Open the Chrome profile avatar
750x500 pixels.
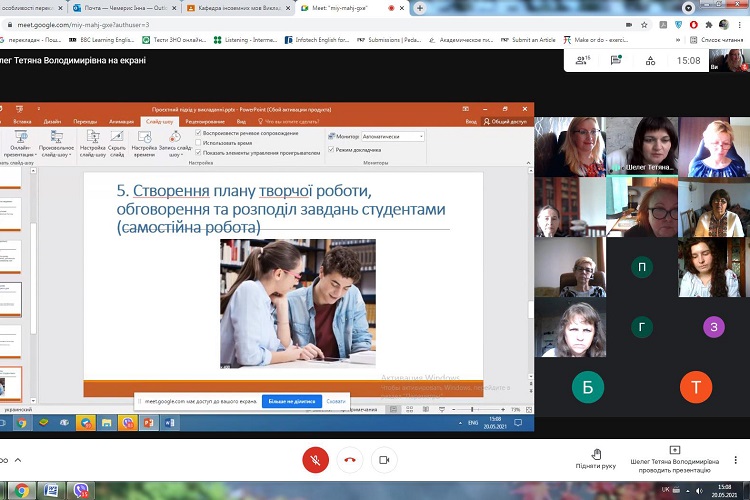click(724, 24)
